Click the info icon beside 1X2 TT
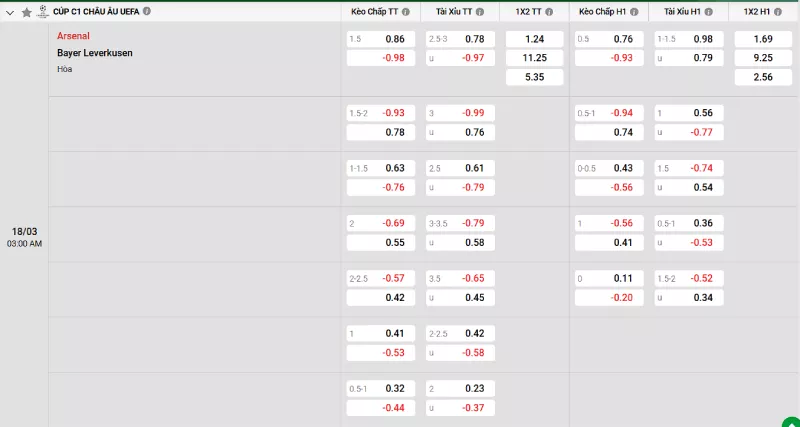The image size is (800, 427). (549, 12)
